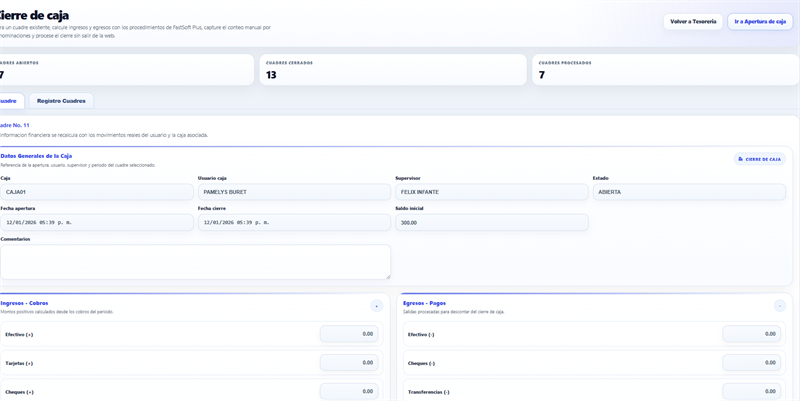Image resolution: width=800 pixels, height=401 pixels.
Task: Switch to the Registro Cuadres tab
Action: [x=61, y=101]
